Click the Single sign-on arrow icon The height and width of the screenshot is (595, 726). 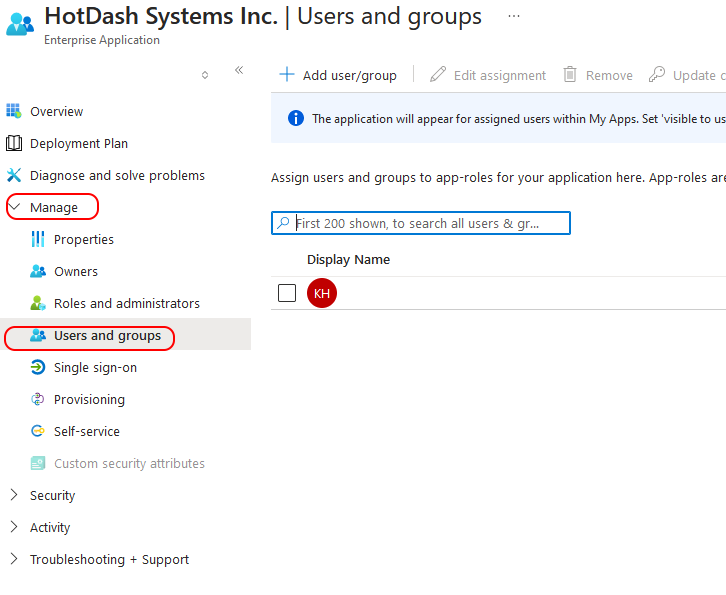pos(38,367)
